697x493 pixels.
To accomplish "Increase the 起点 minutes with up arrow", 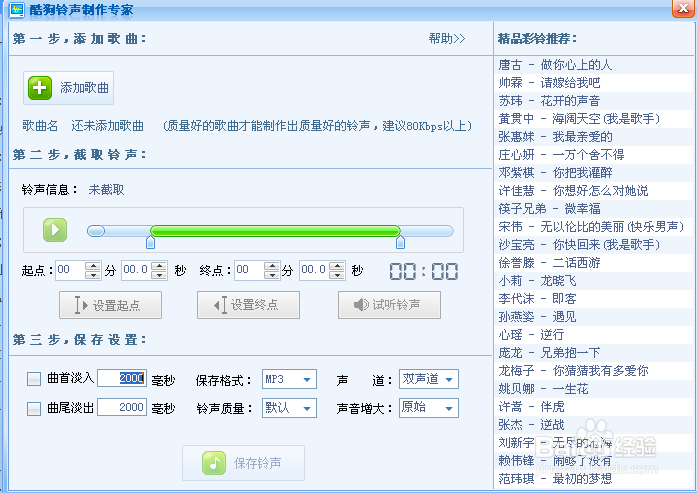I will [93, 265].
